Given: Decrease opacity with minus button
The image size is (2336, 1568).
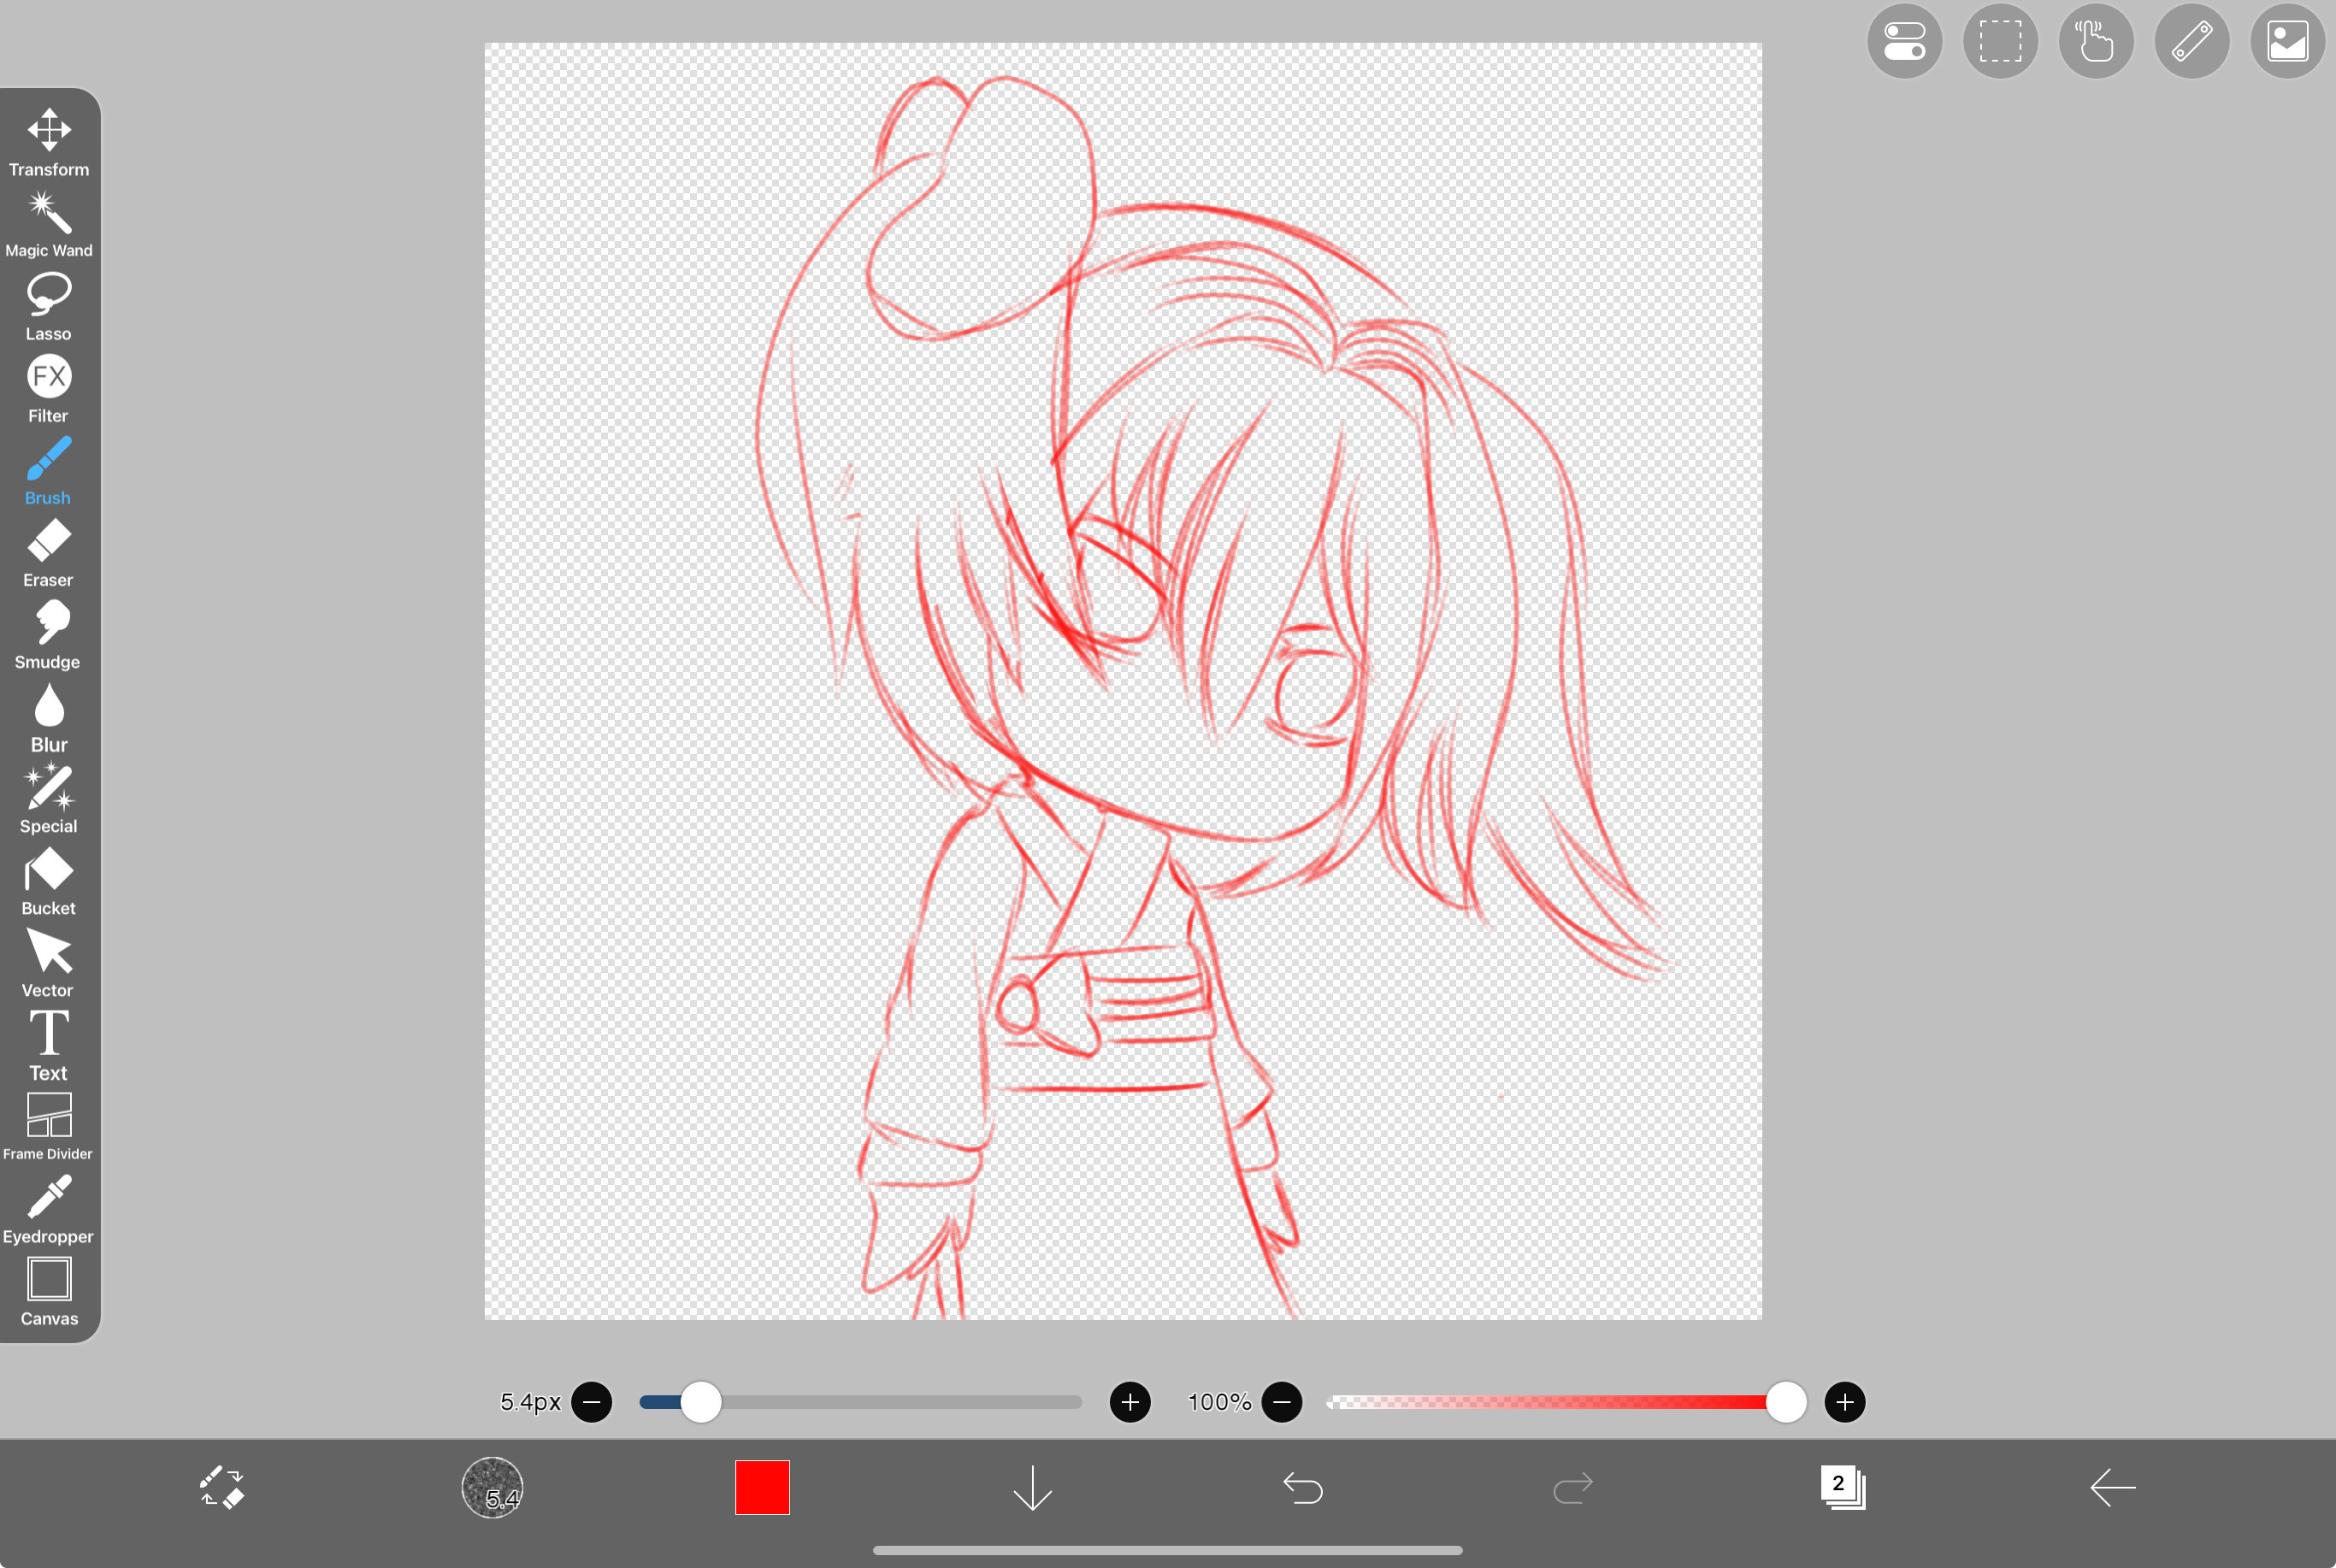Looking at the screenshot, I should point(1282,1402).
